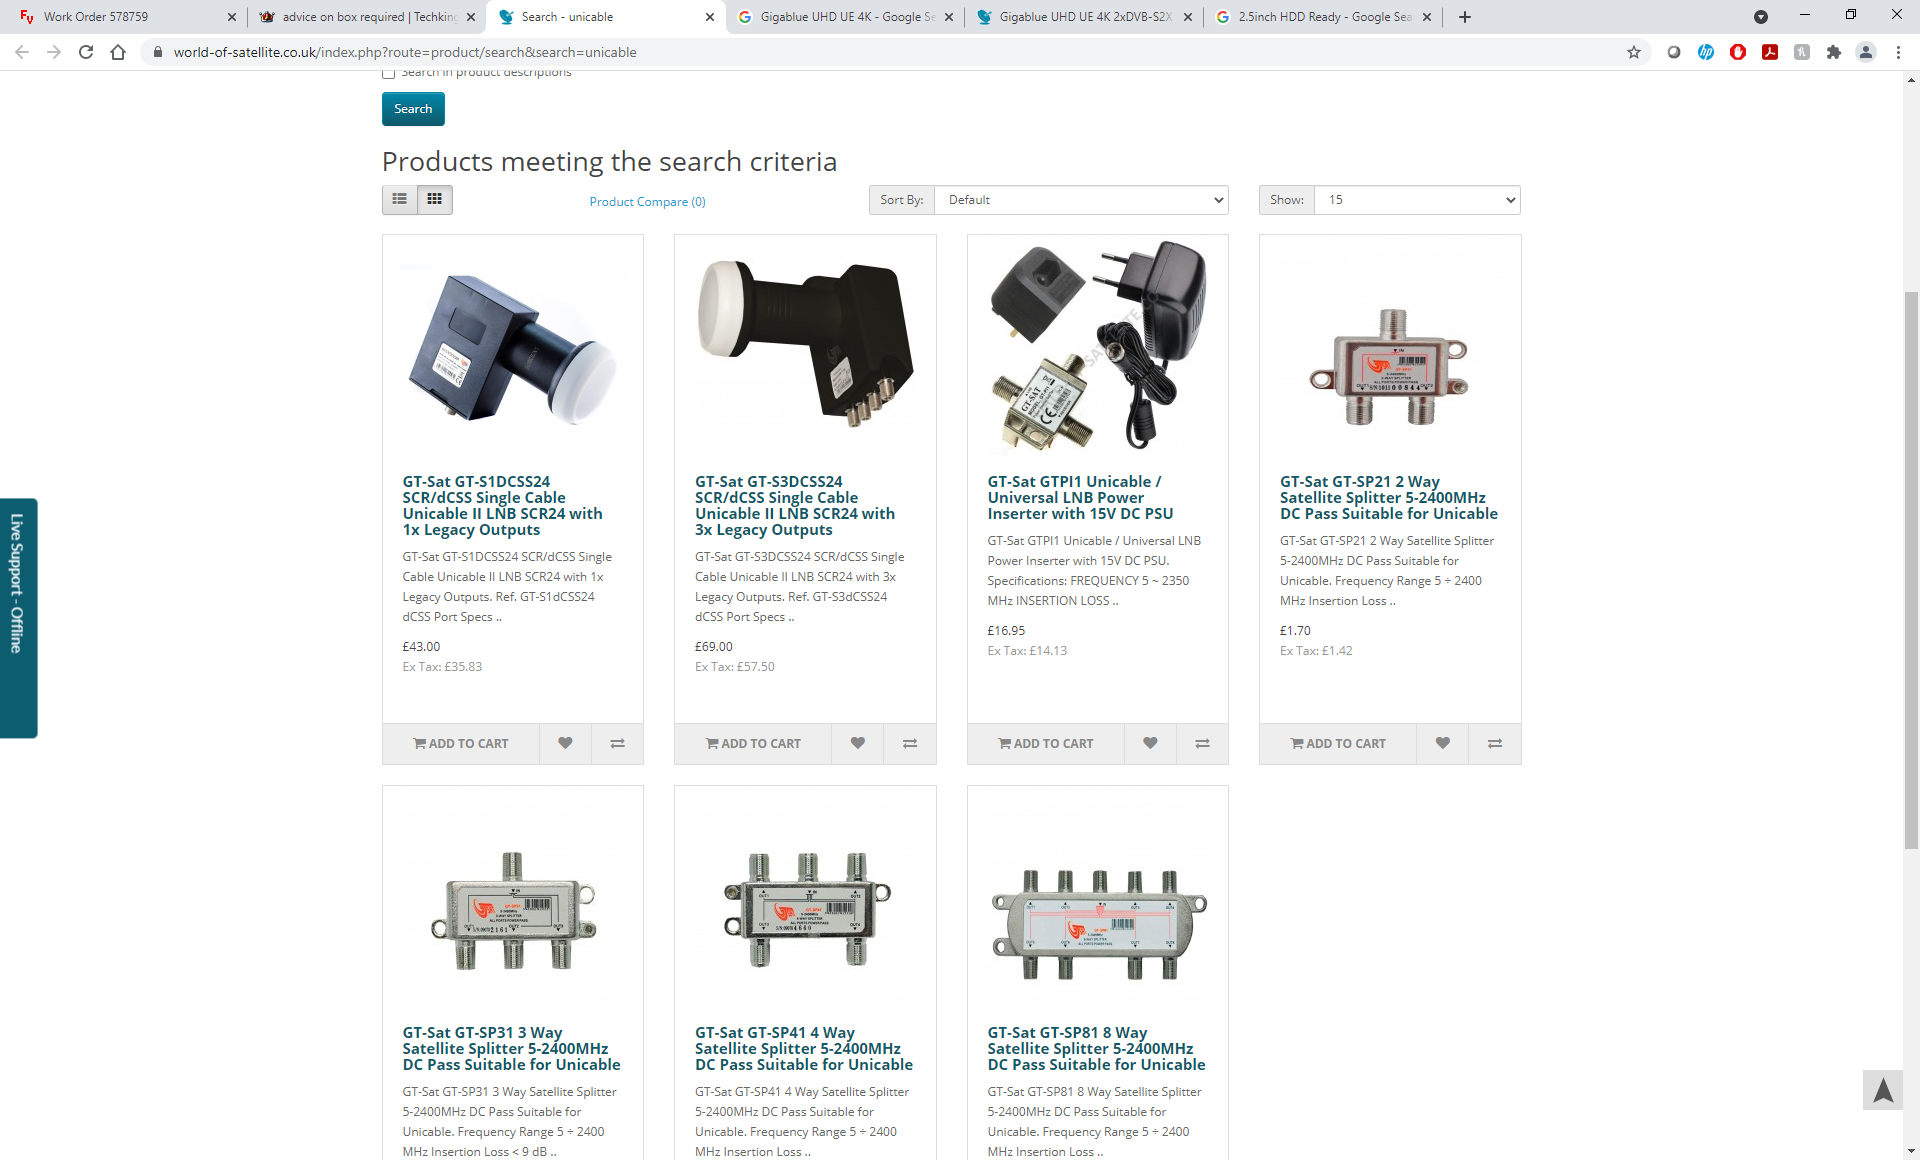This screenshot has width=1920, height=1160.
Task: Open GT-Sat GT-S3DCSS24 product title link
Action: (795, 506)
